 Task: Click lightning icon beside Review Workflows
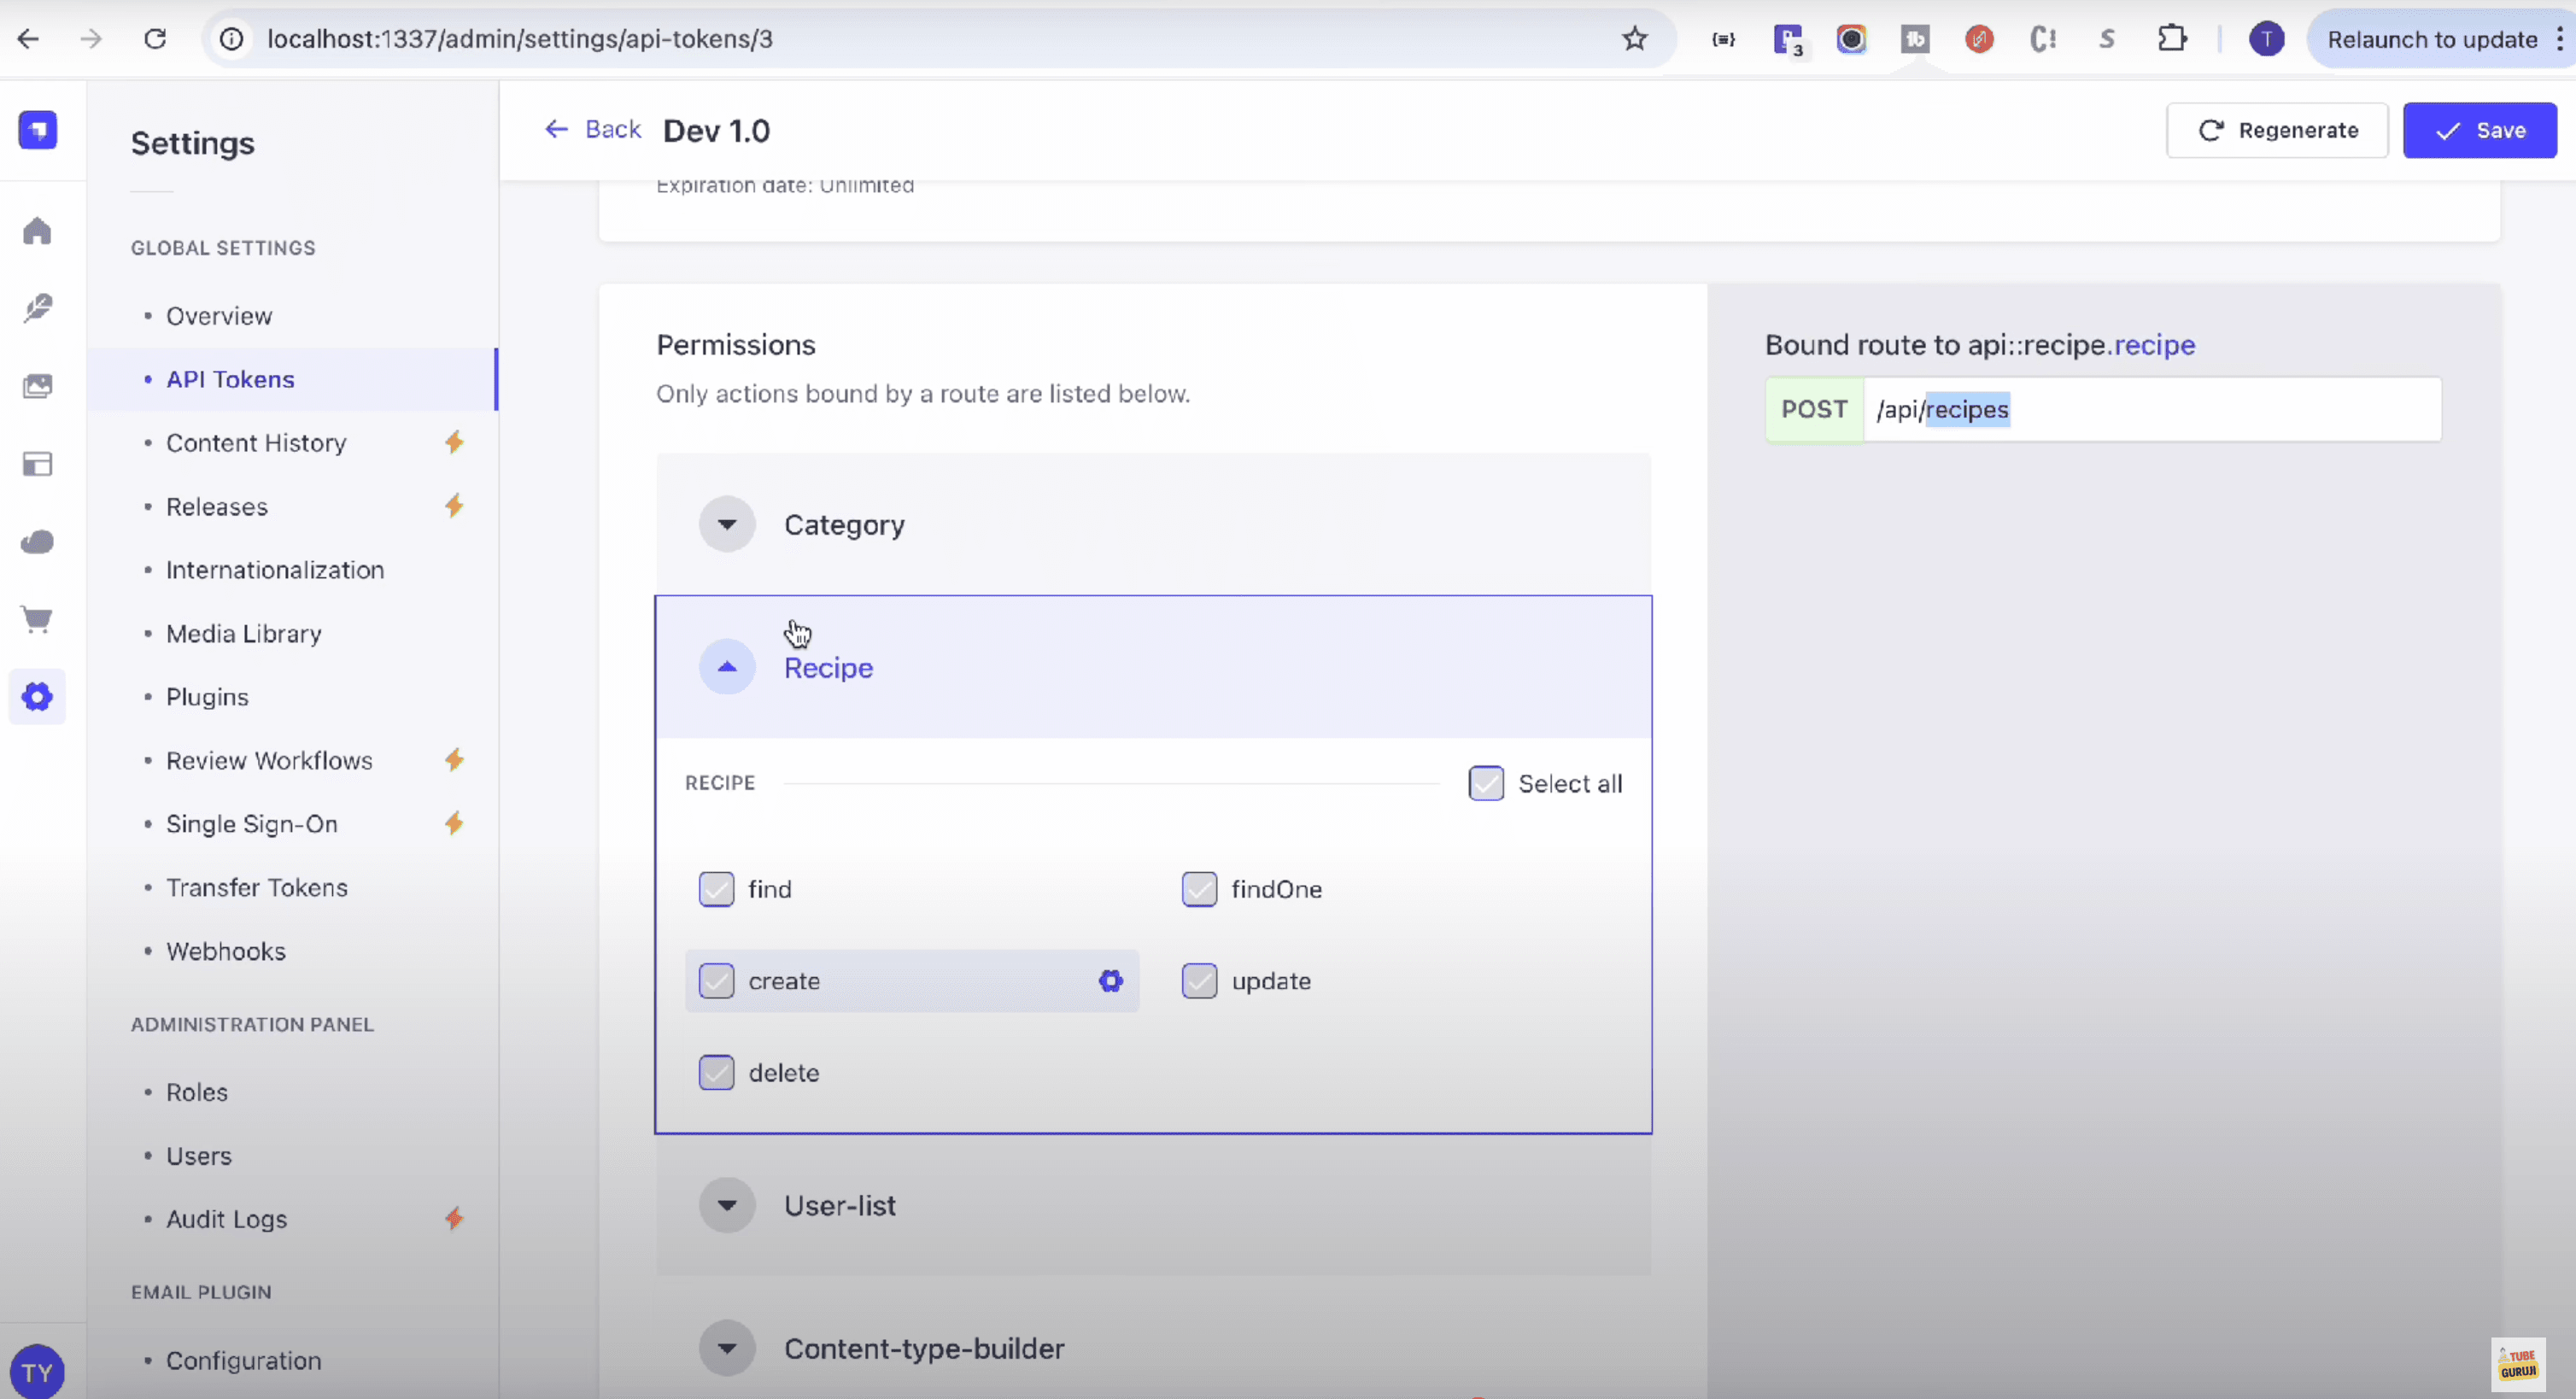(454, 760)
